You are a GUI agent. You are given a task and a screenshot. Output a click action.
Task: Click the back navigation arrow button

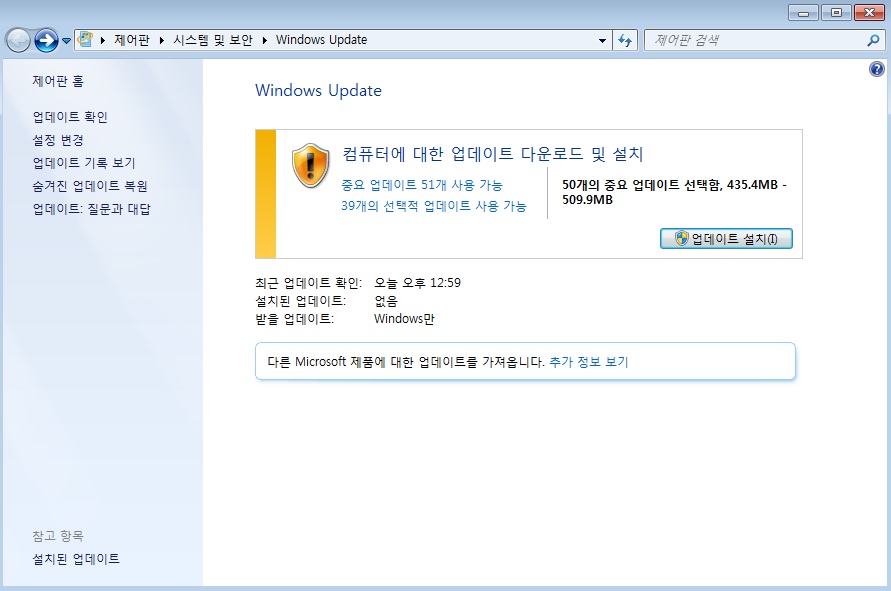coord(18,40)
